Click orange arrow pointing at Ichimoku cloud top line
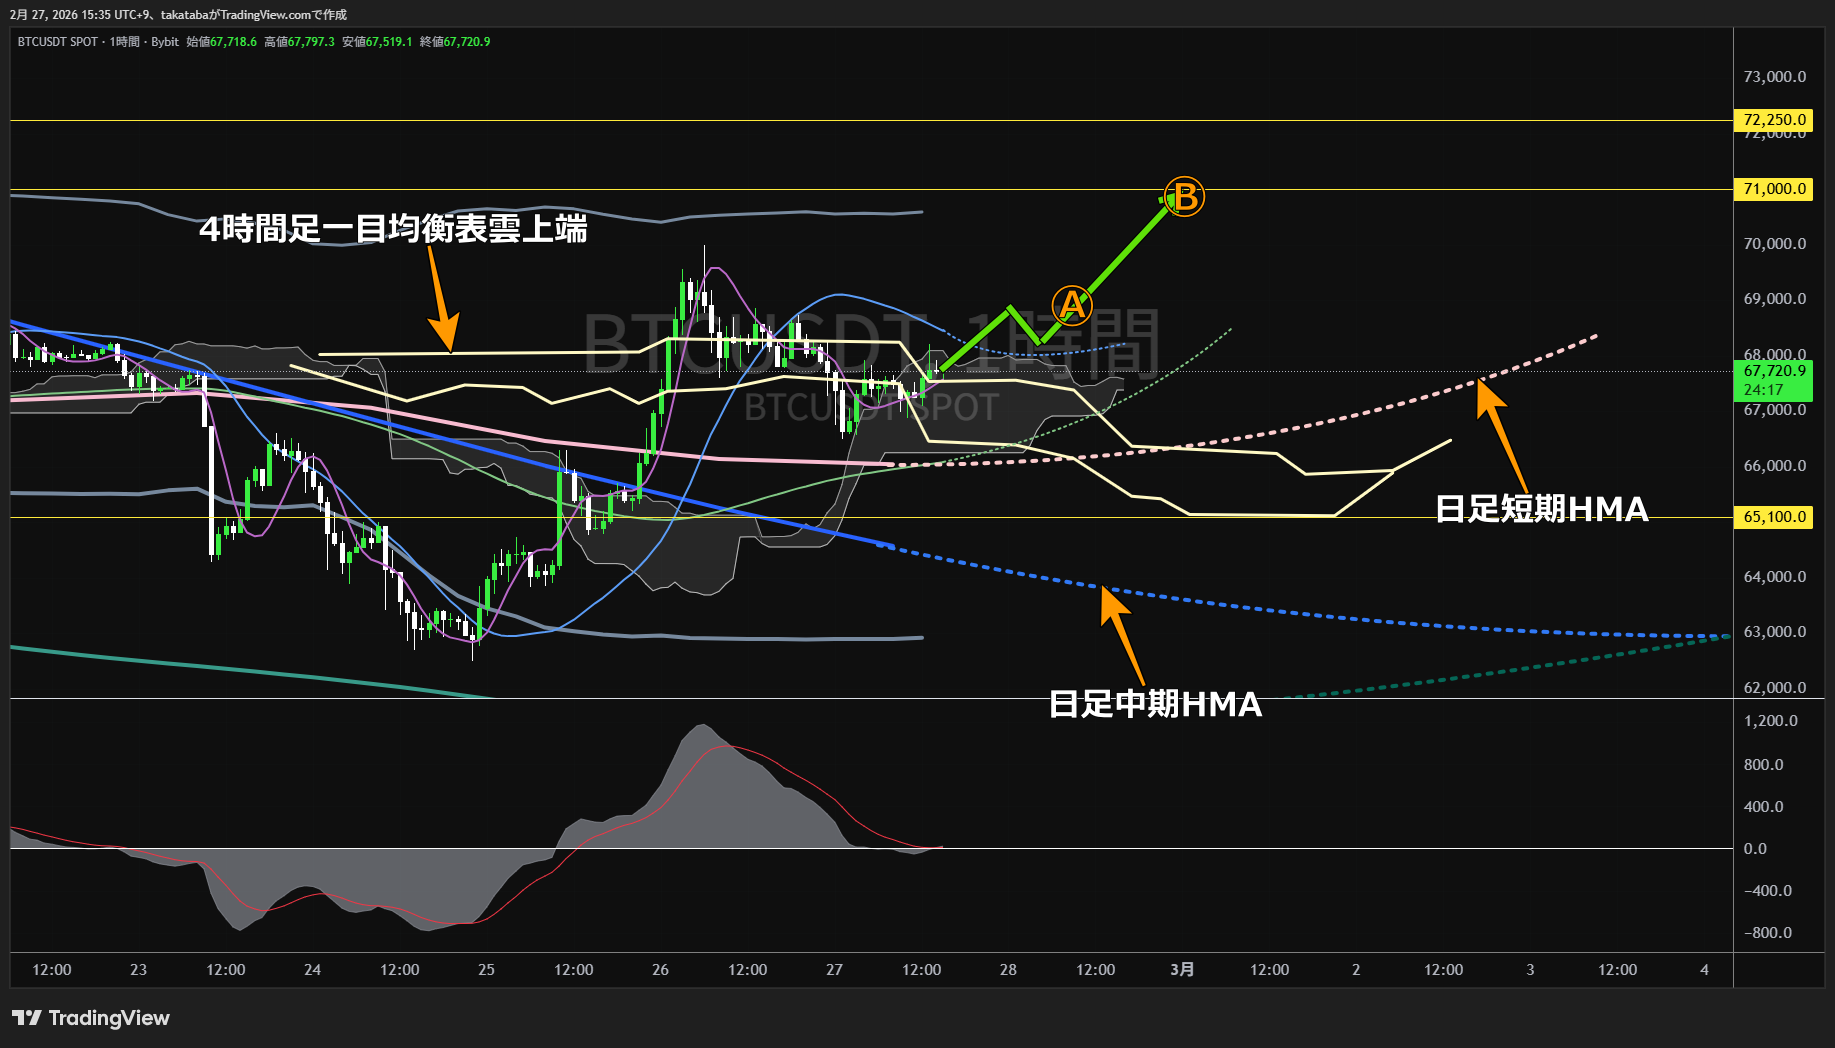Viewport: 1835px width, 1048px height. (441, 301)
